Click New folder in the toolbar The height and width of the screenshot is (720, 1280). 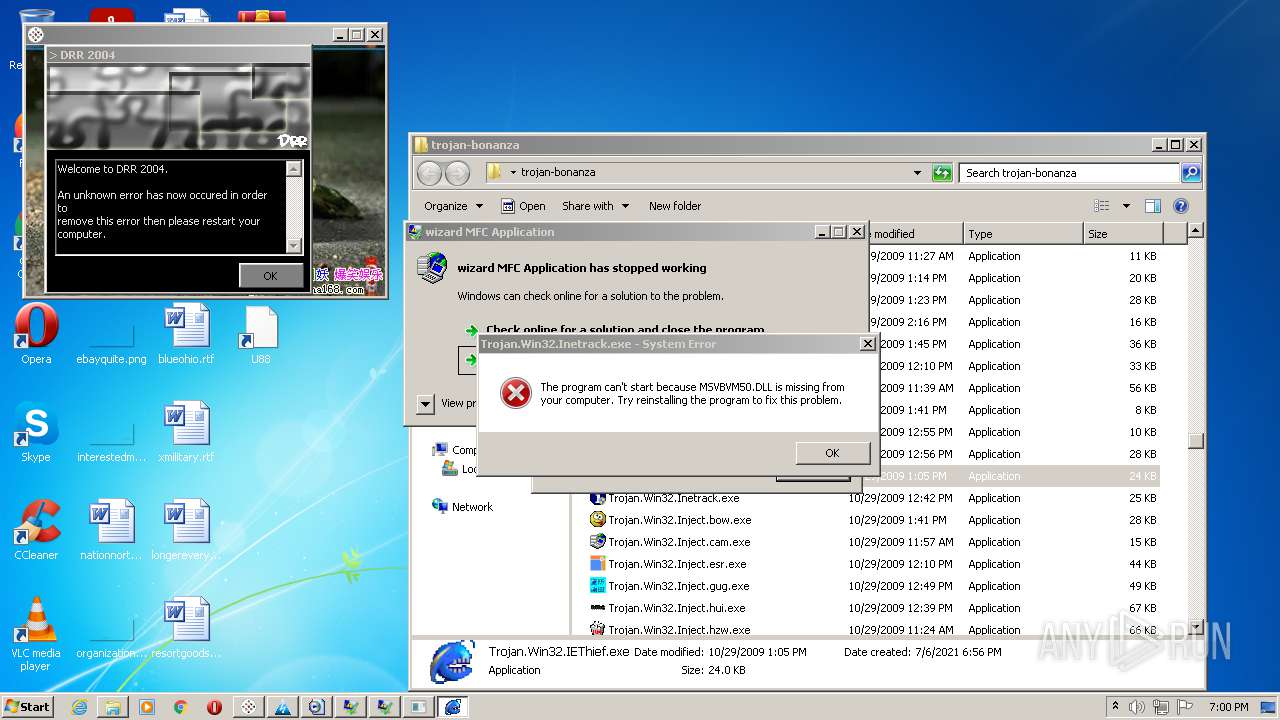(675, 206)
